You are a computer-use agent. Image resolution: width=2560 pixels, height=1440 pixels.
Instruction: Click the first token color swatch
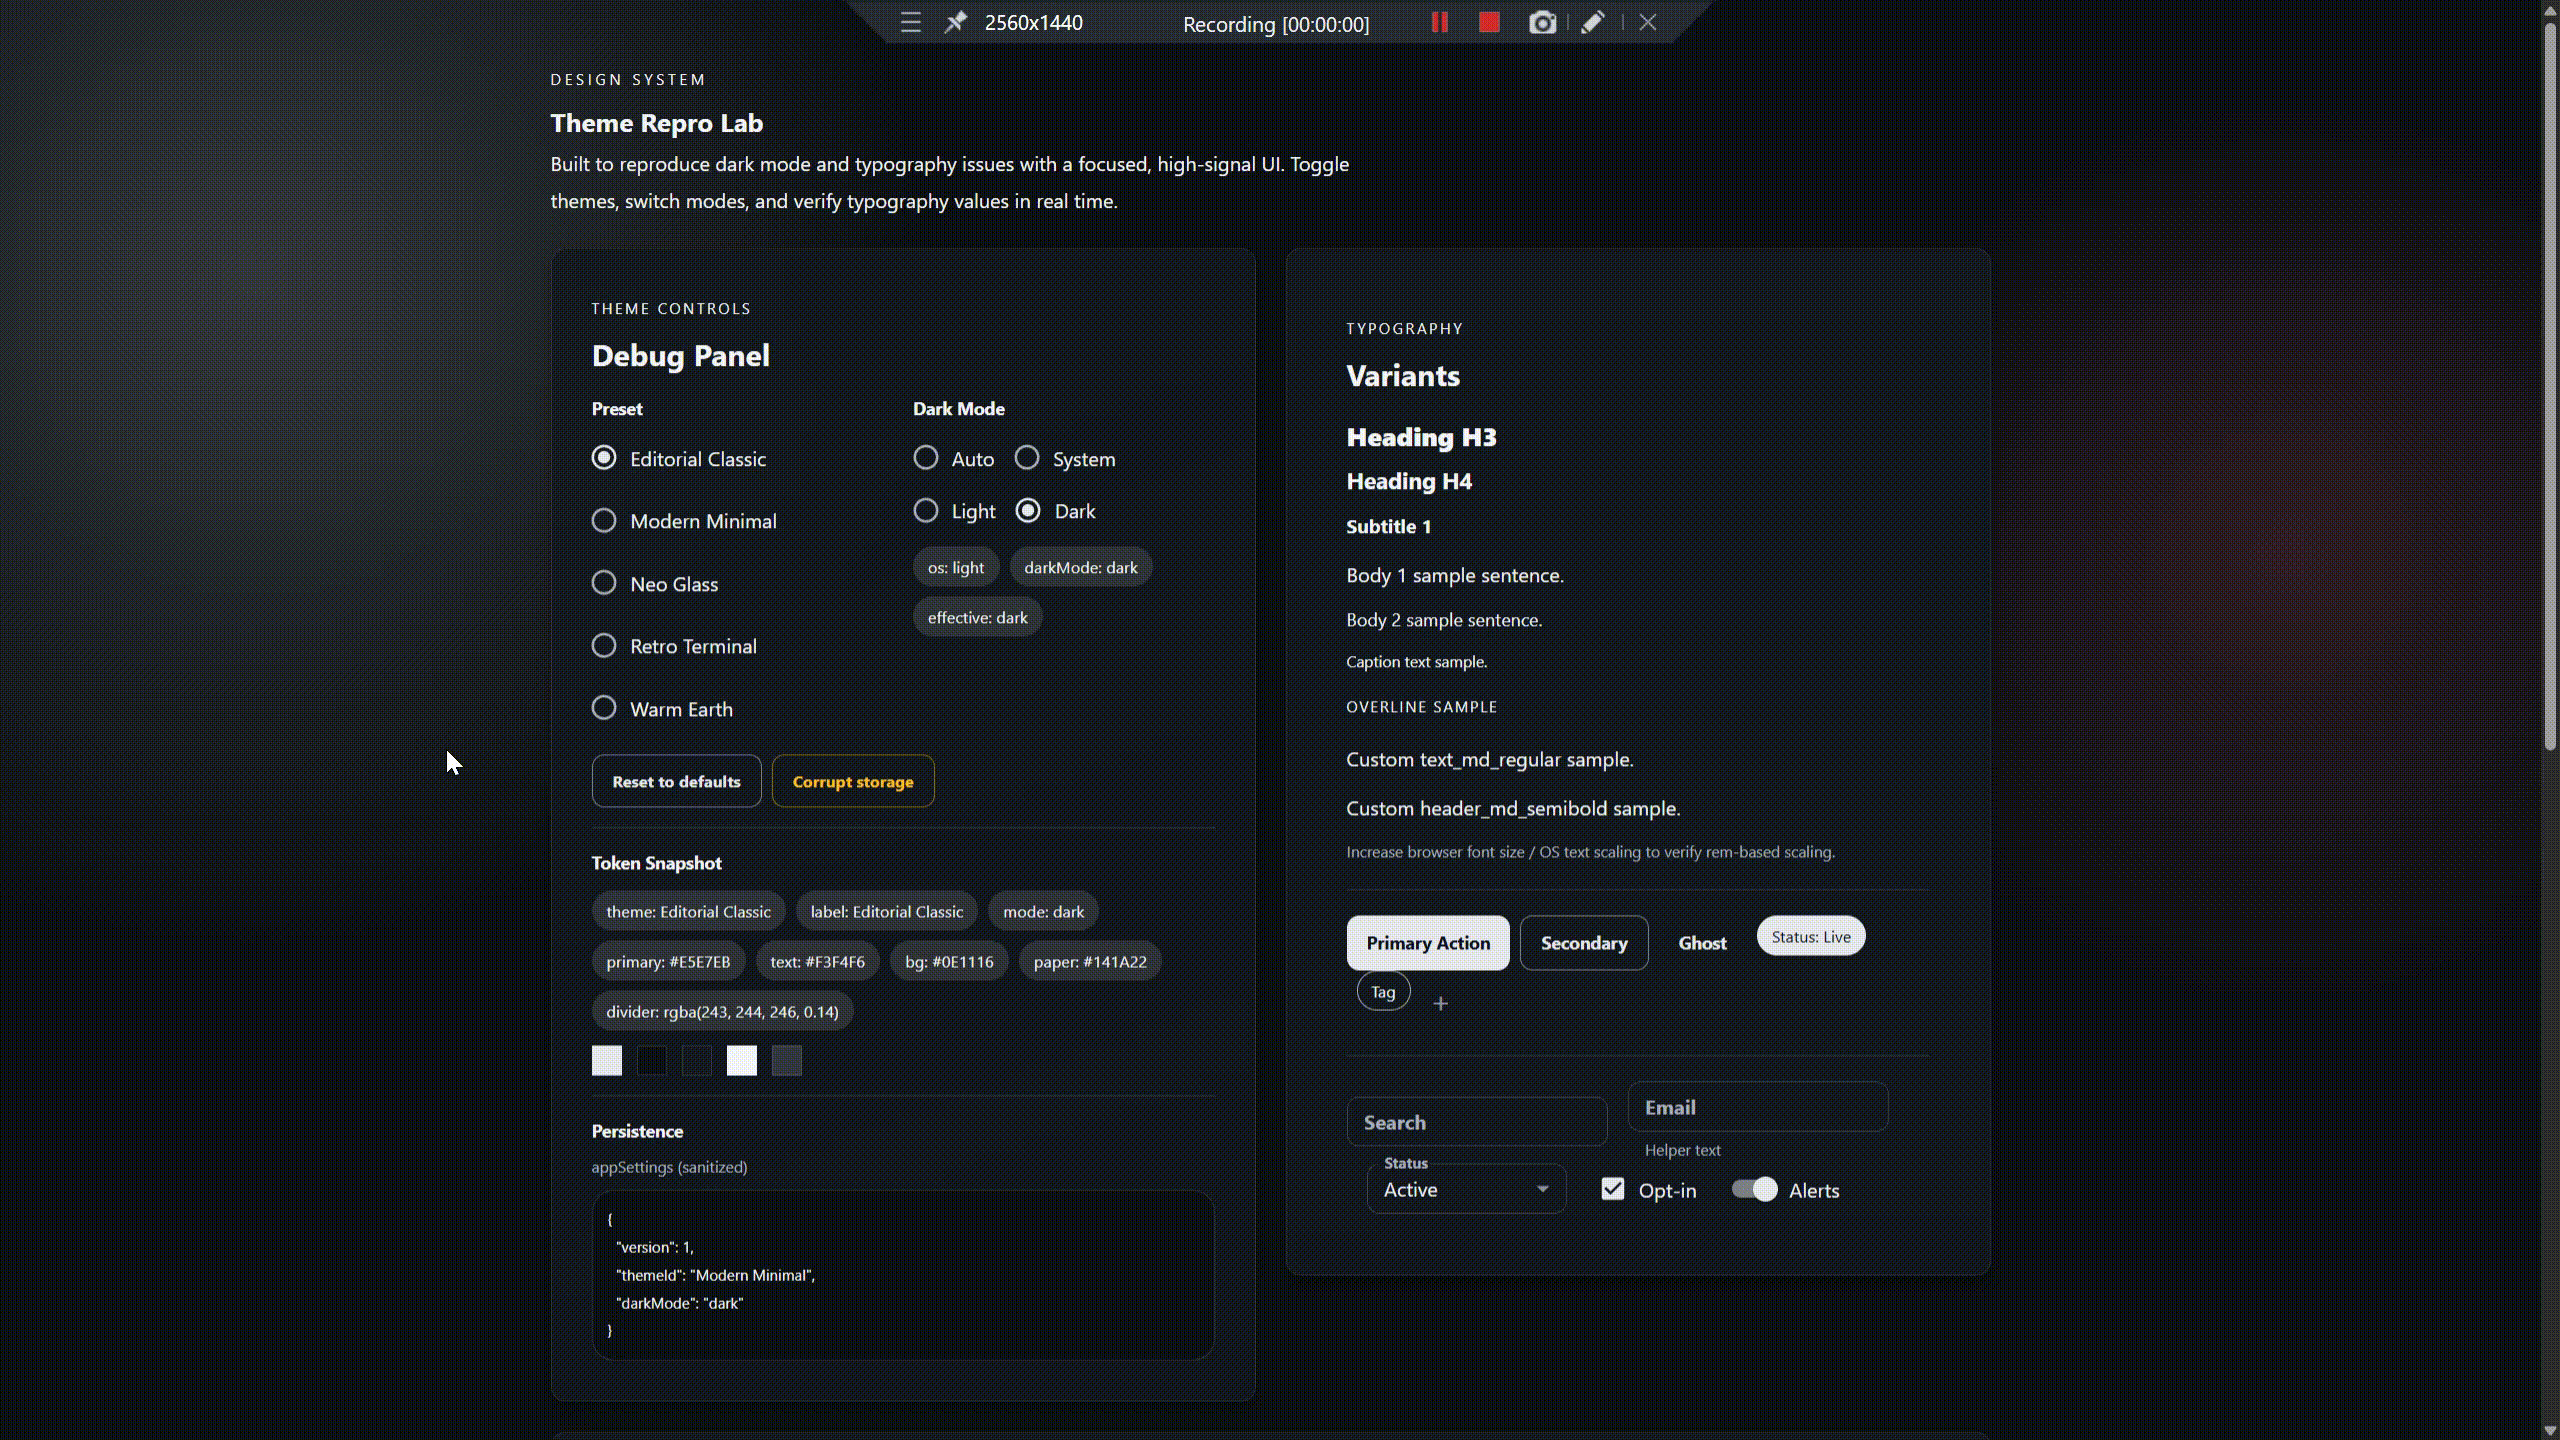[606, 1060]
